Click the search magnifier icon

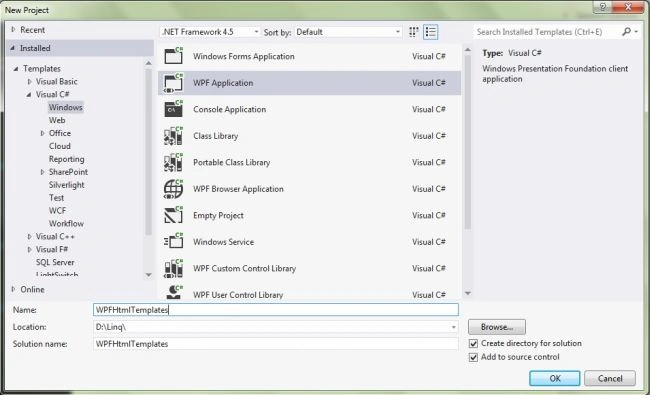coord(626,32)
